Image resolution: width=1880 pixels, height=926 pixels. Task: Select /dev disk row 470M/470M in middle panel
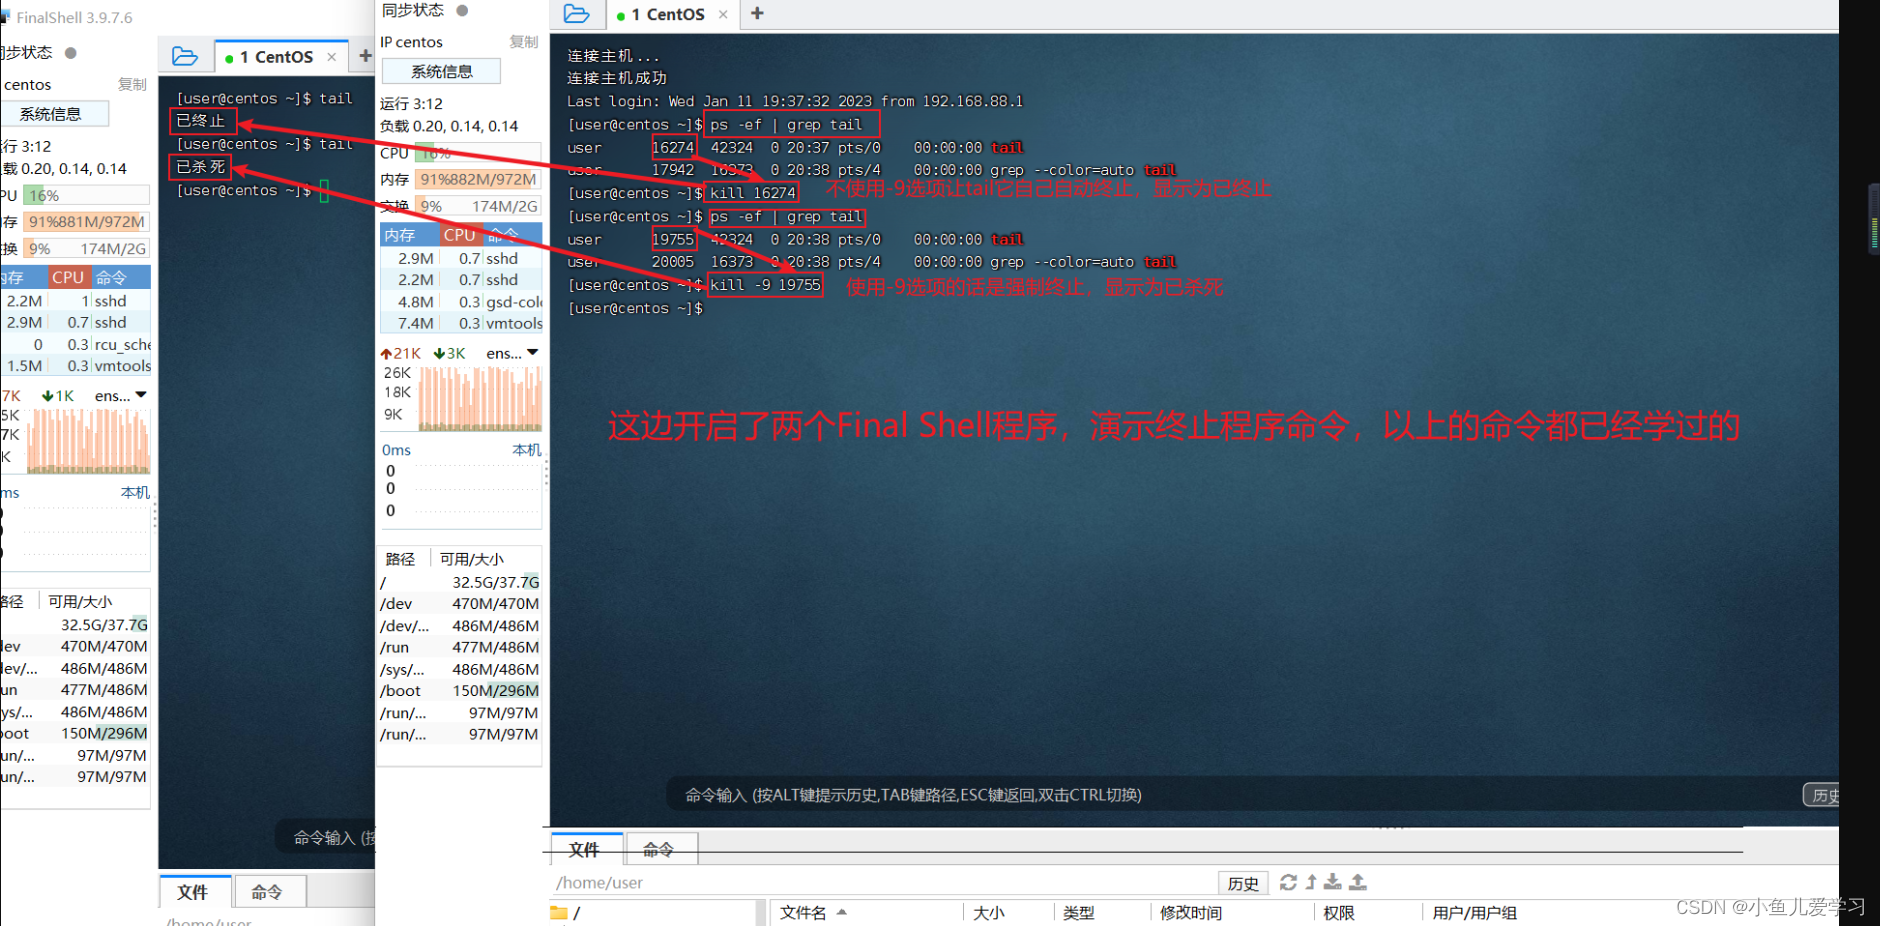tap(460, 604)
